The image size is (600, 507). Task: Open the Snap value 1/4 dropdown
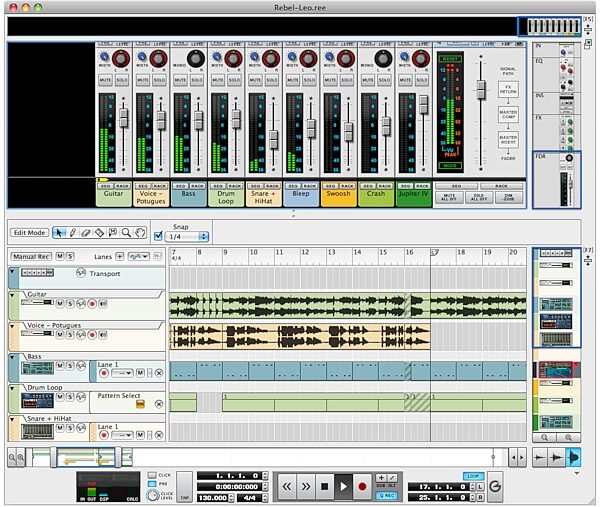187,237
